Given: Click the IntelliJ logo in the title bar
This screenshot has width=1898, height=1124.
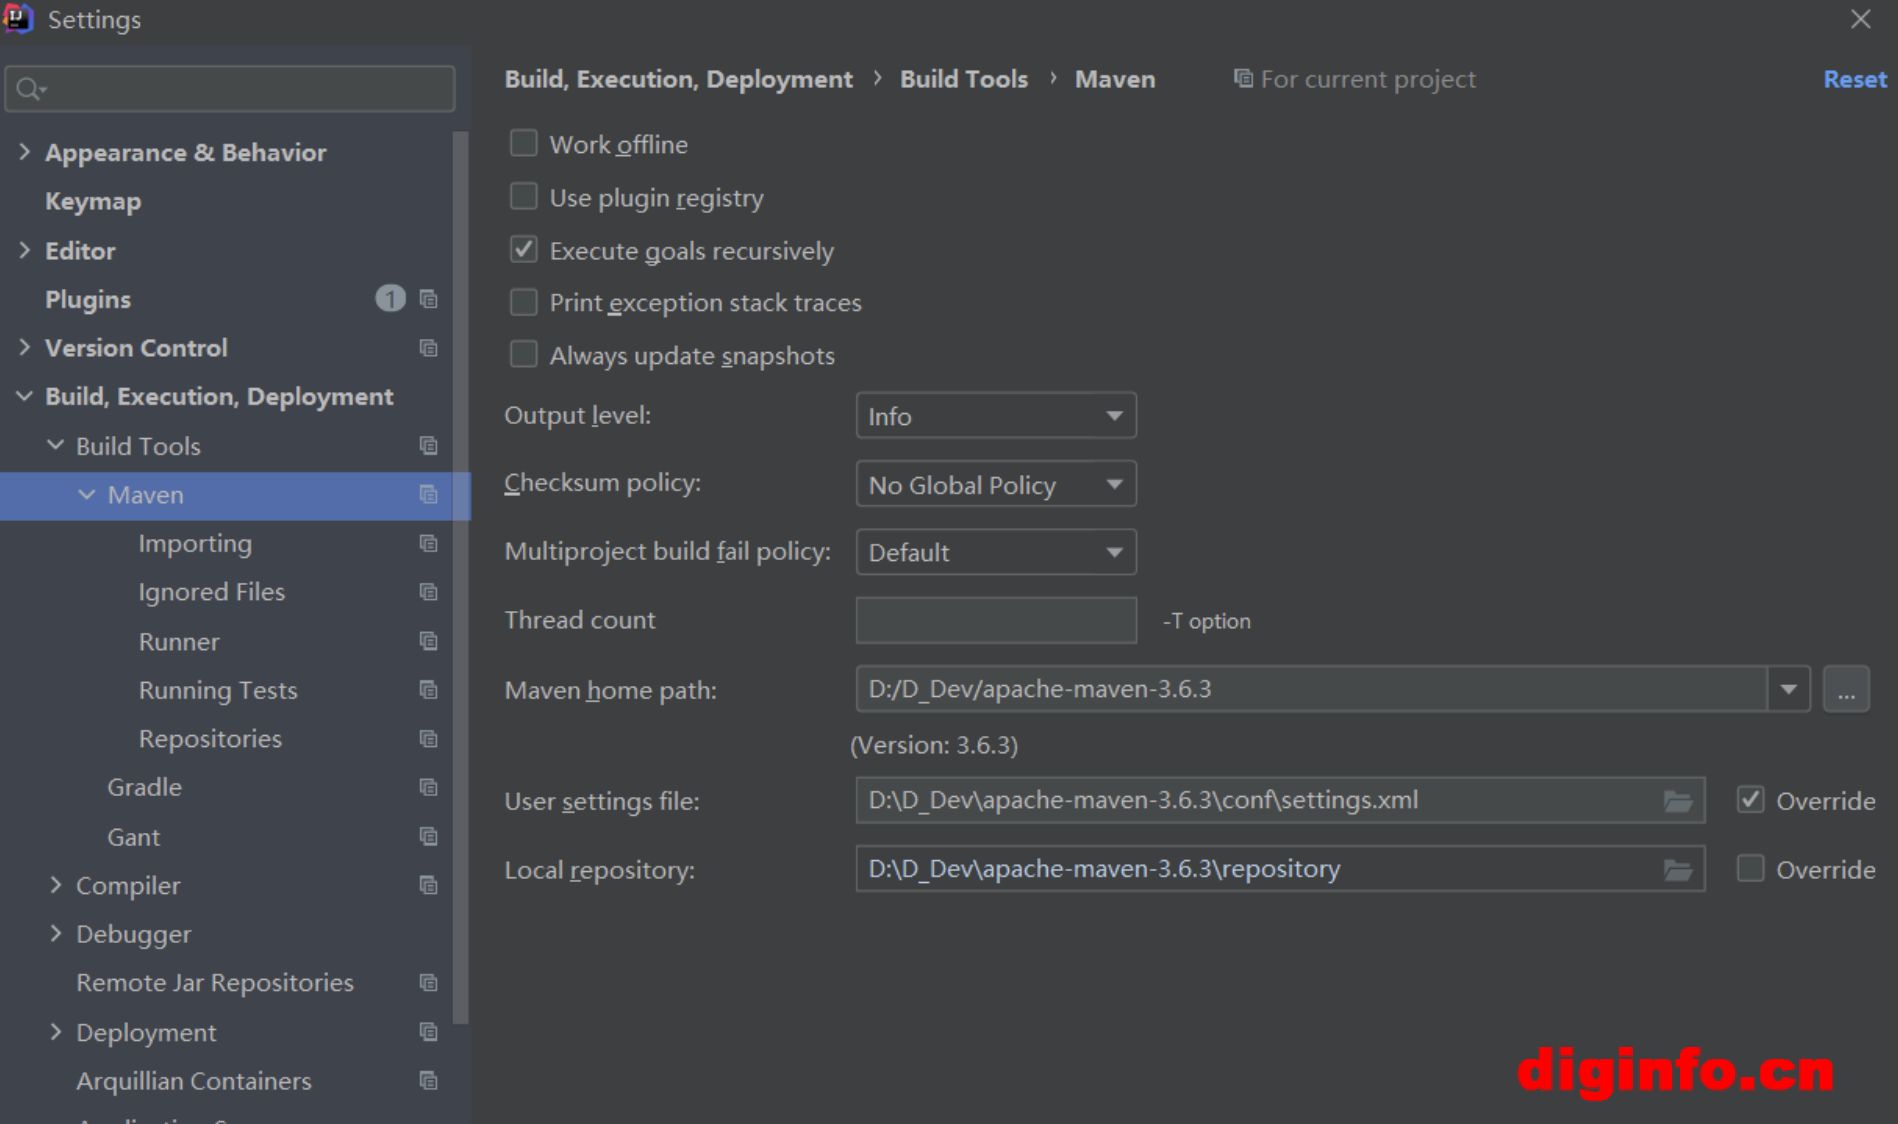Looking at the screenshot, I should pyautogui.click(x=18, y=19).
